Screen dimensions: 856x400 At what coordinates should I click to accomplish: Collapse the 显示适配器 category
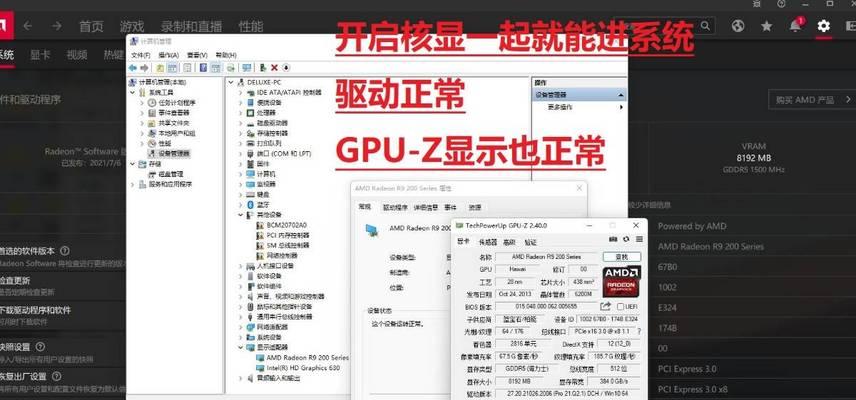click(241, 347)
